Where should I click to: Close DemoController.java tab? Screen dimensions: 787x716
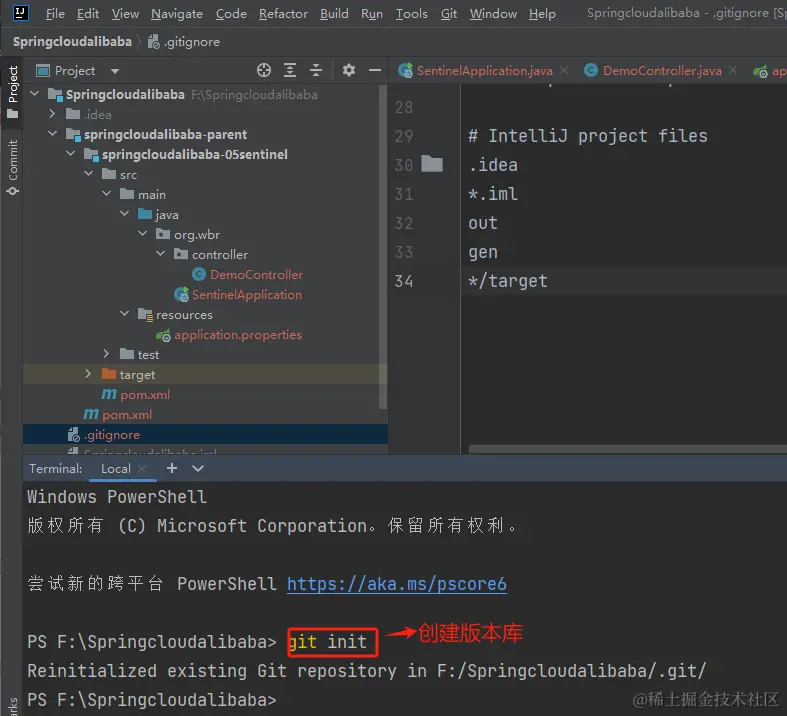733,70
